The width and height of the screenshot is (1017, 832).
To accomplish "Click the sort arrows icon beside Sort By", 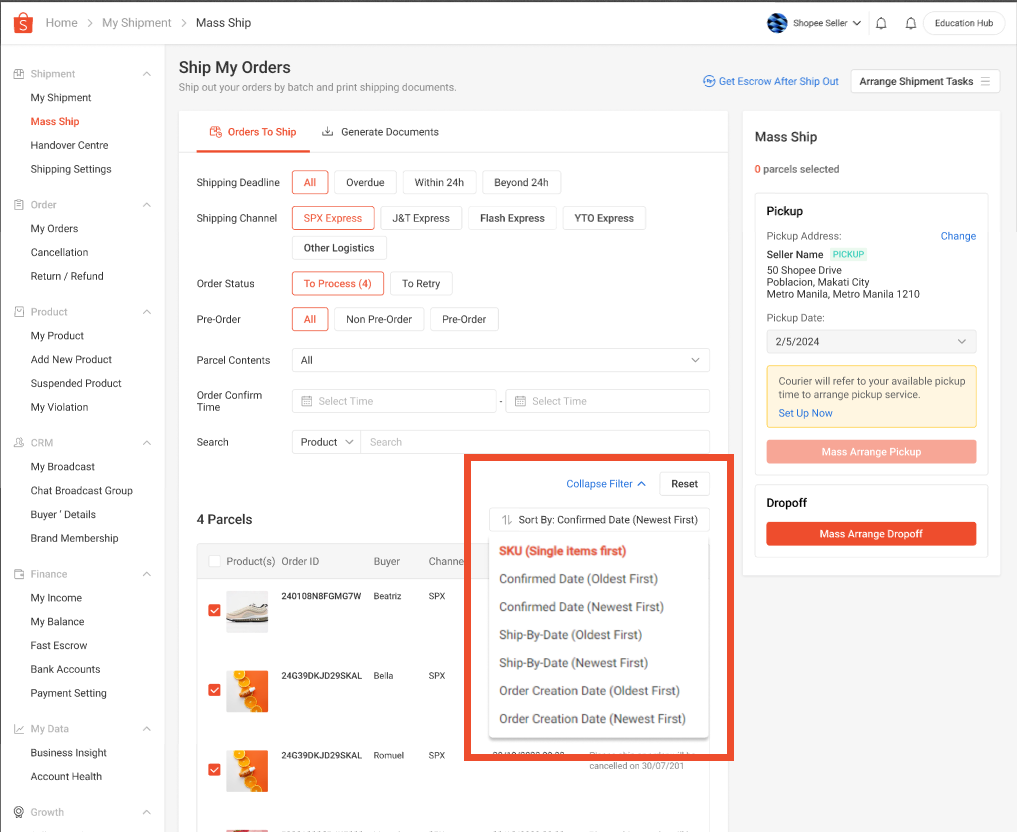I will coord(506,520).
